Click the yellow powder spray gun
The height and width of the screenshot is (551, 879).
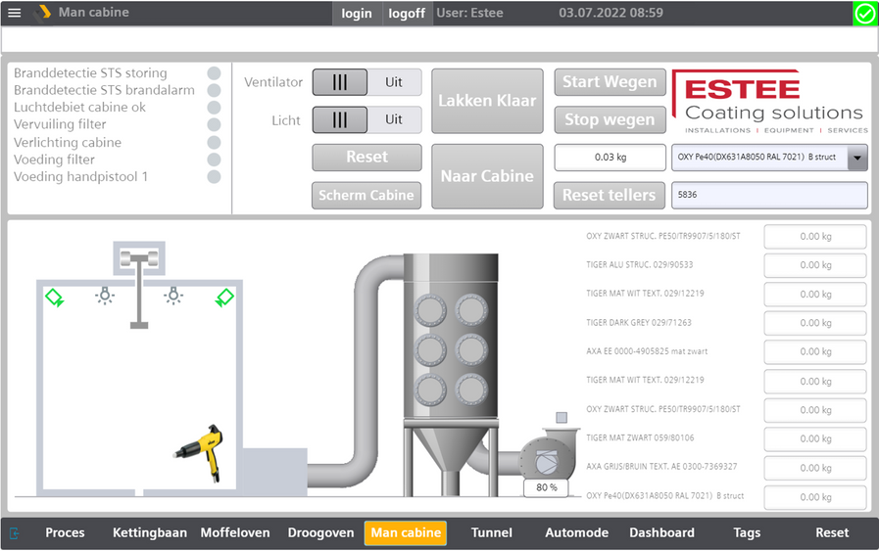200,453
